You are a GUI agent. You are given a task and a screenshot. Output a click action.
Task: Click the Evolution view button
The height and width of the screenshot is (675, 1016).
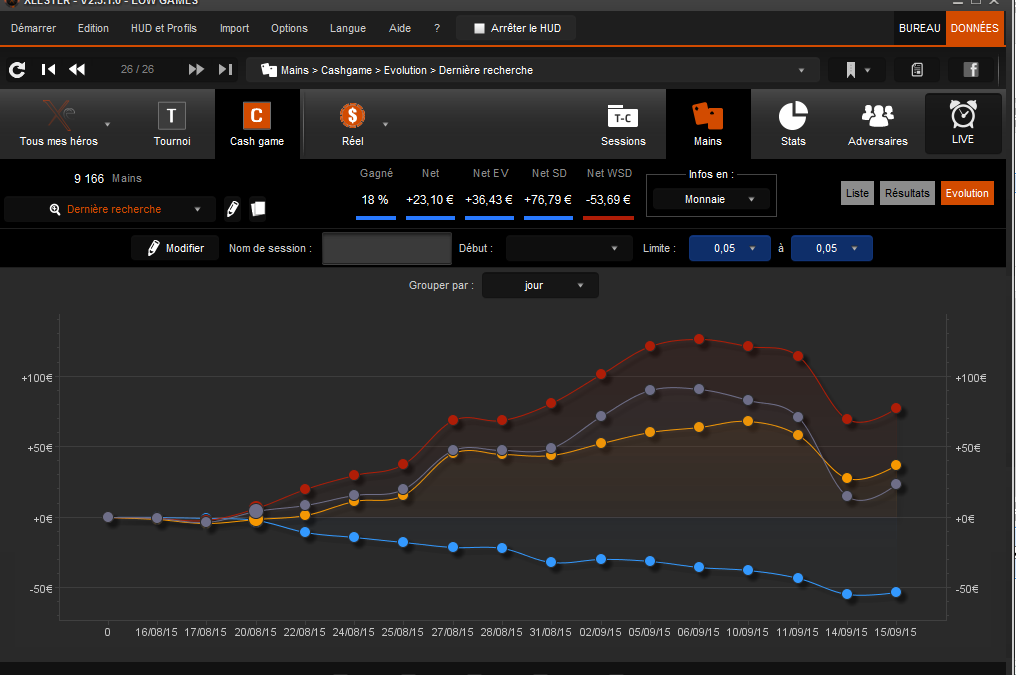[967, 193]
